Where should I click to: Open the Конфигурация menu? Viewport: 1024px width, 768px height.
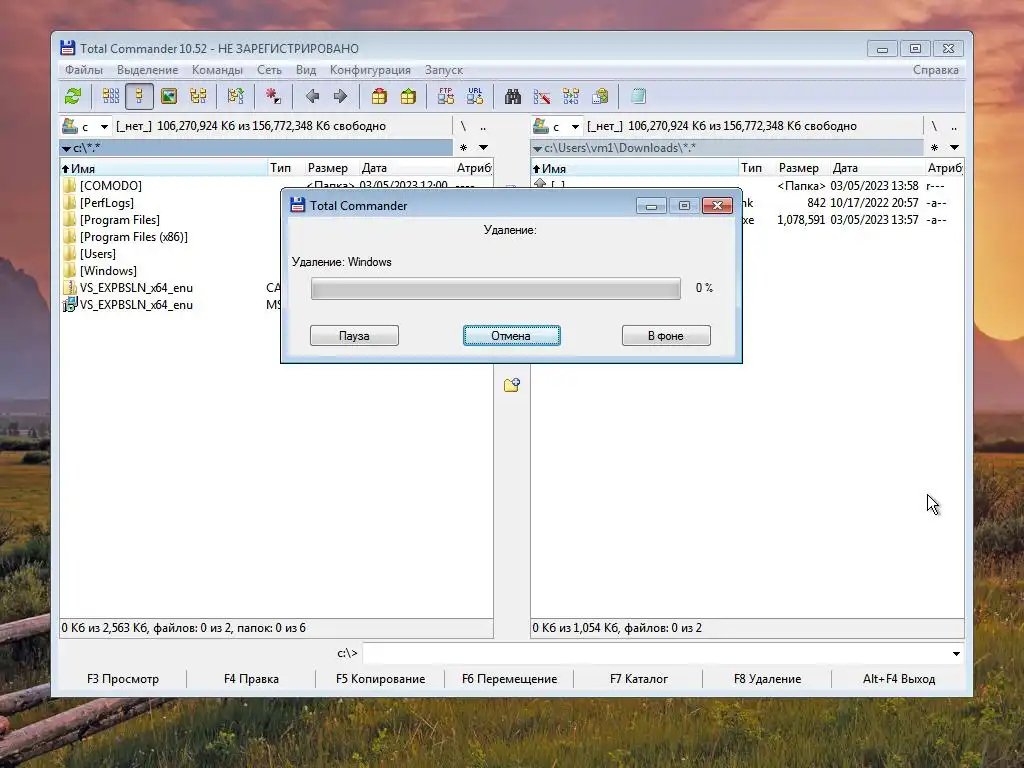pyautogui.click(x=370, y=70)
